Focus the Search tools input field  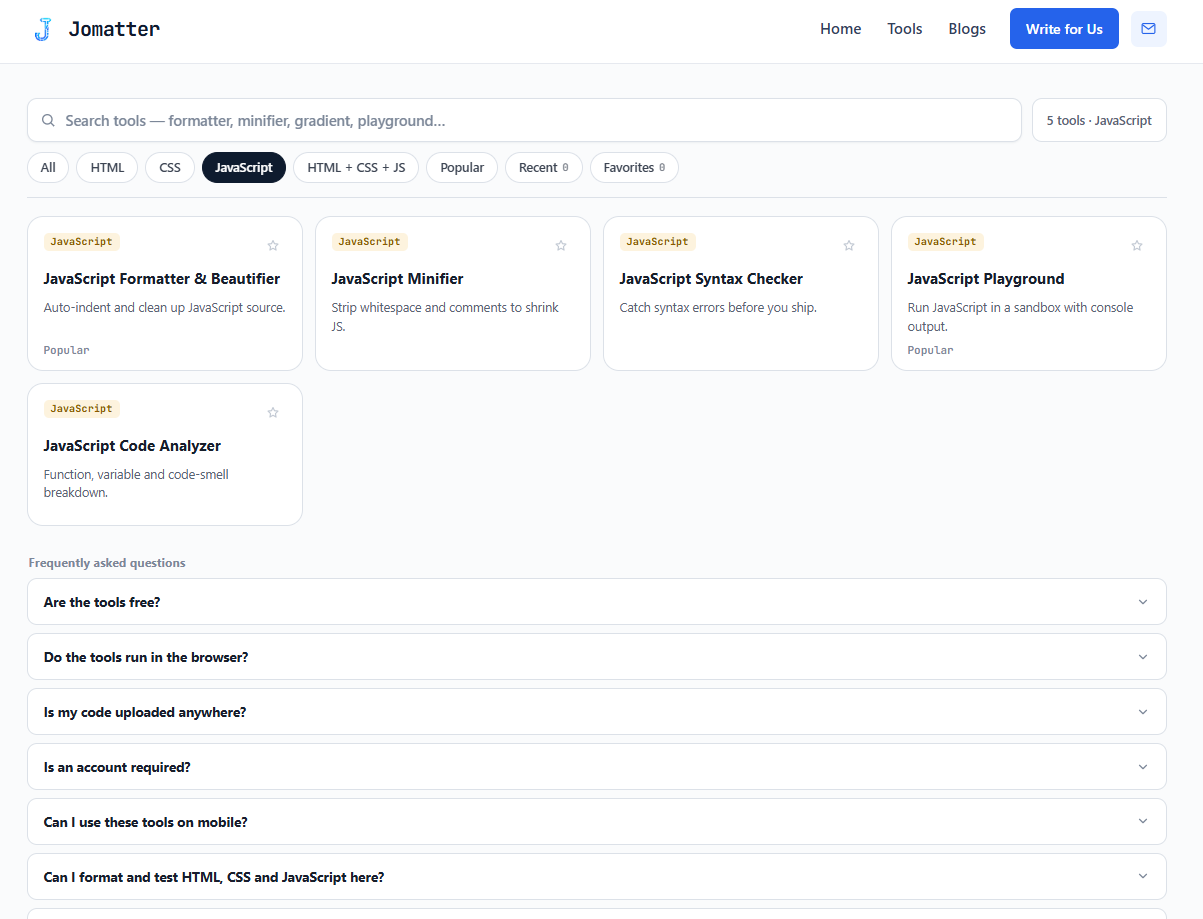click(x=524, y=120)
